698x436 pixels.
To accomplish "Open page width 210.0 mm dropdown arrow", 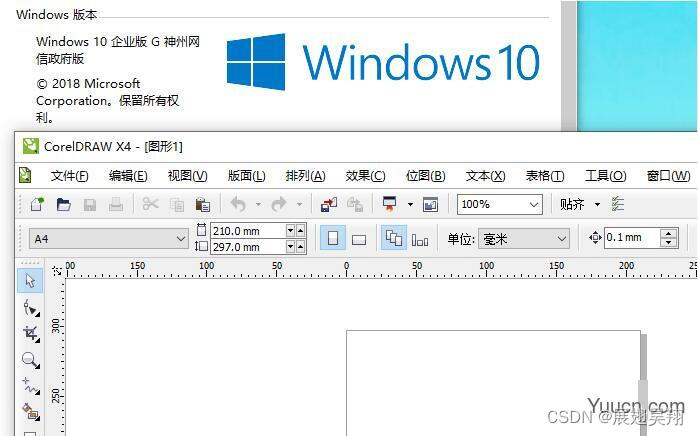I will point(291,231).
